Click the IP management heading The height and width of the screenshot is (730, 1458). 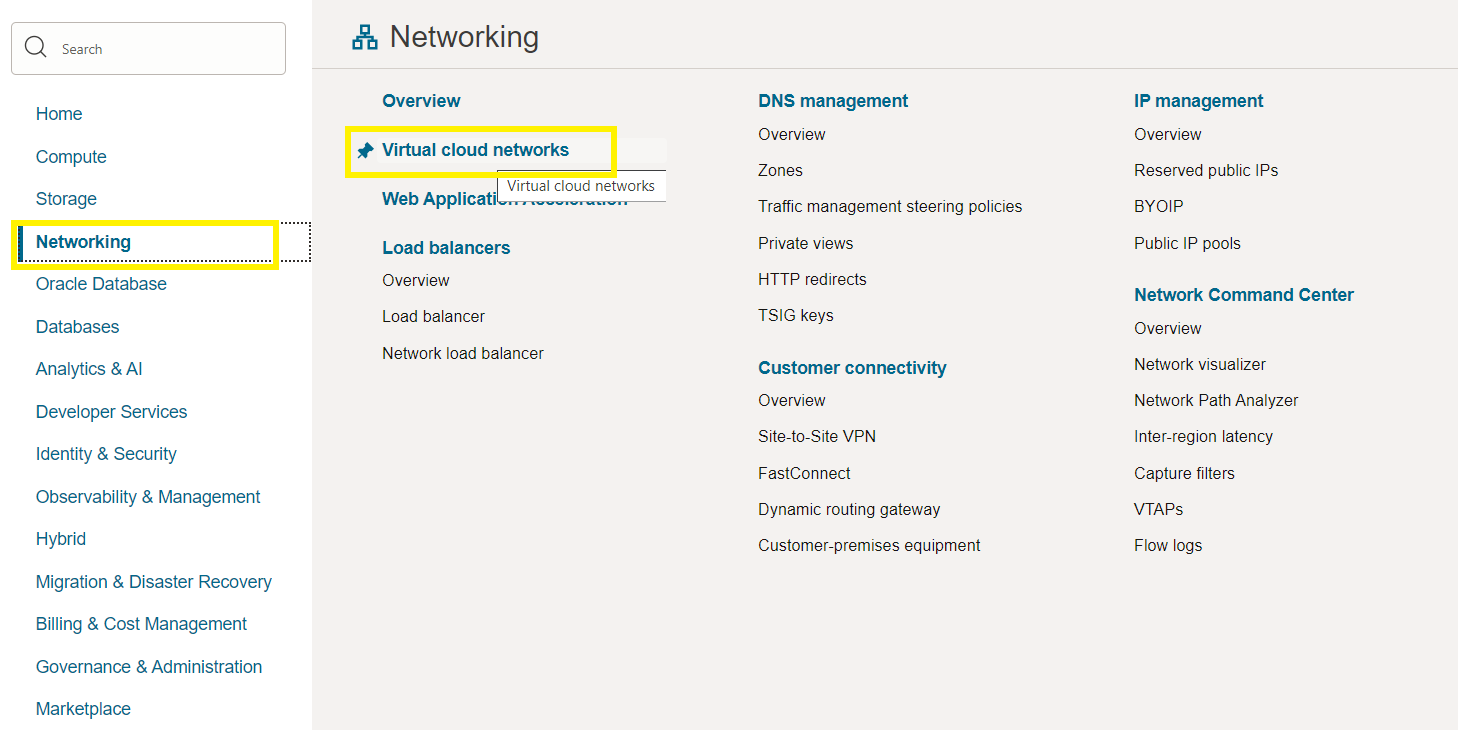[1199, 101]
